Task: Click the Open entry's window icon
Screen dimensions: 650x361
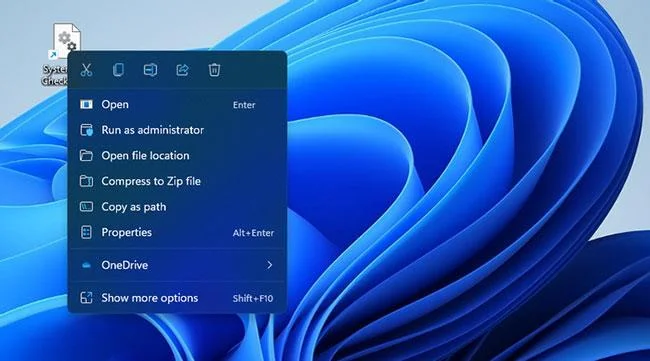Action: pyautogui.click(x=86, y=104)
